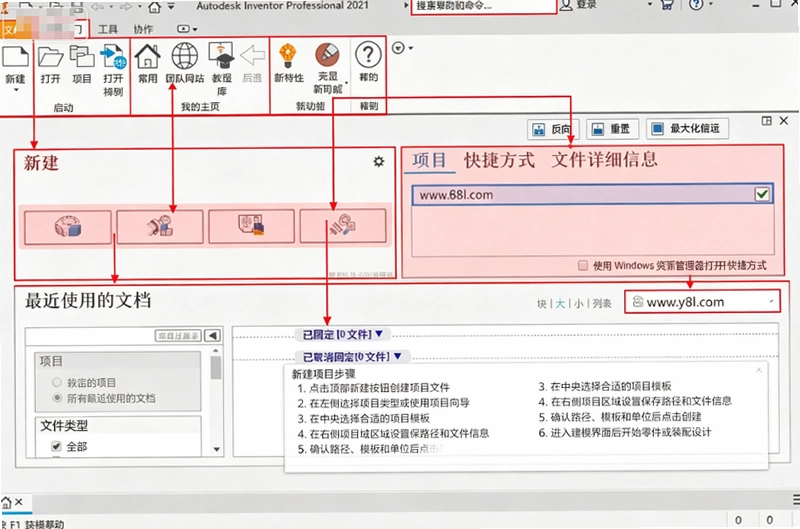Select the 项目 tab in right panel

429,160
